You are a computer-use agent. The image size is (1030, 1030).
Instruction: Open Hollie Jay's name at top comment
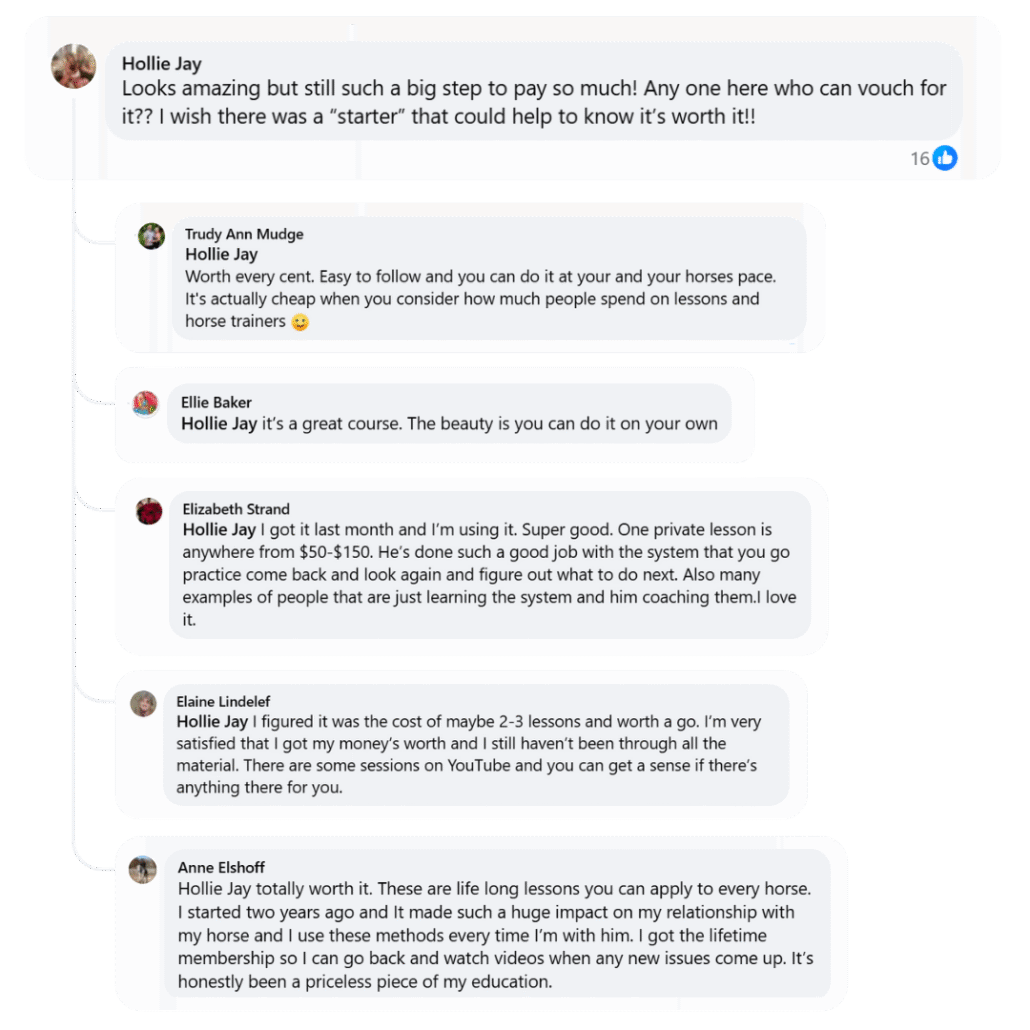coord(161,64)
